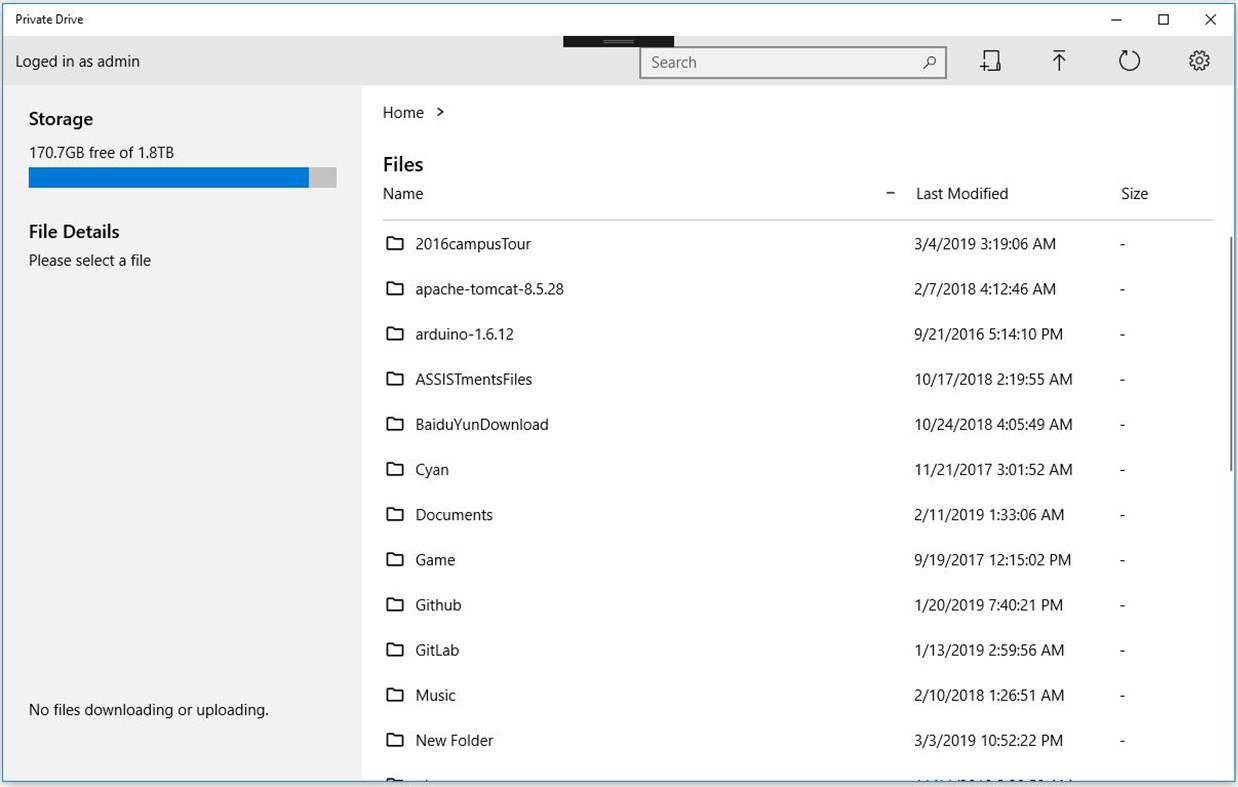Click the breadcrumb chevron after Home

tap(440, 112)
